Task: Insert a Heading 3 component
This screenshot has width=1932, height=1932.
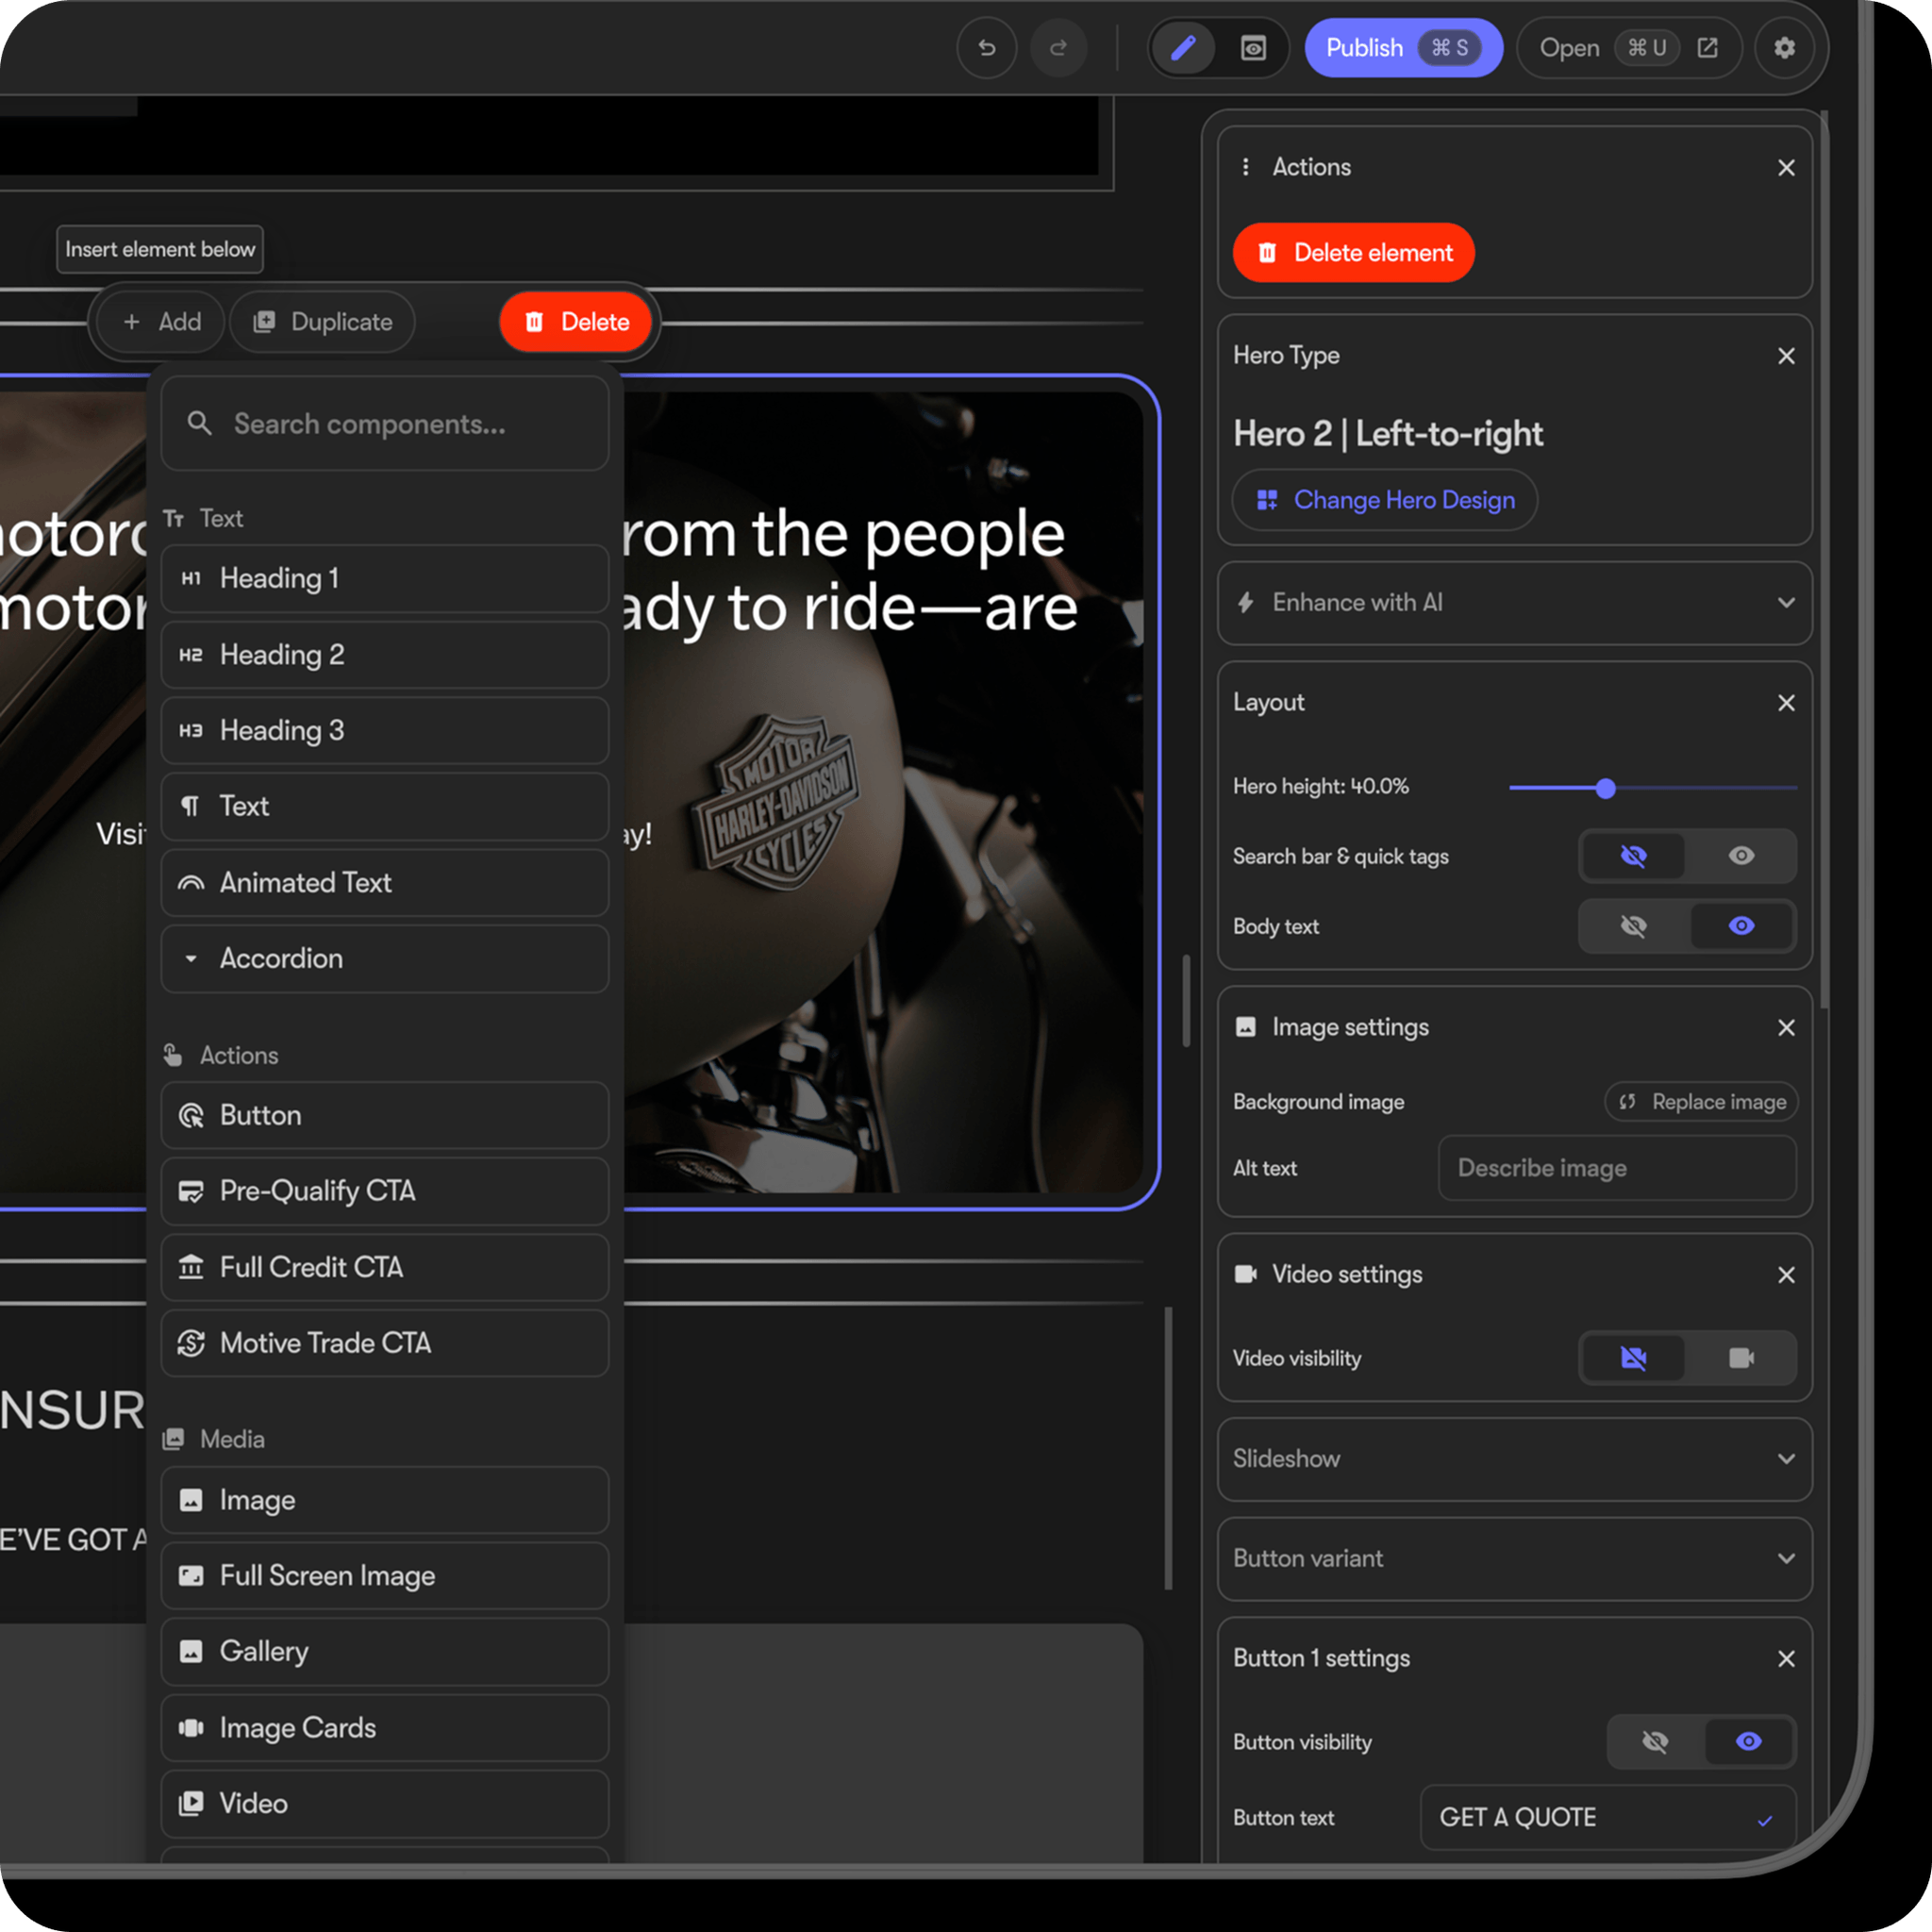Action: pos(385,731)
